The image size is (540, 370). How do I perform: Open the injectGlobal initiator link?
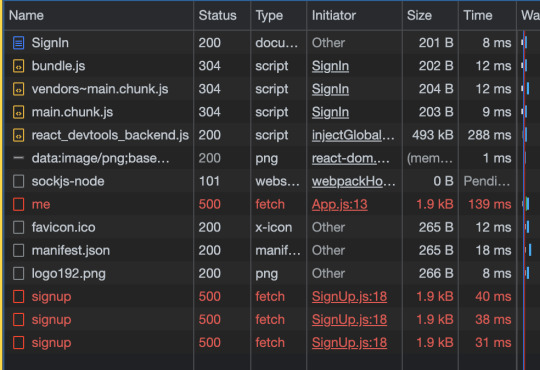353,135
